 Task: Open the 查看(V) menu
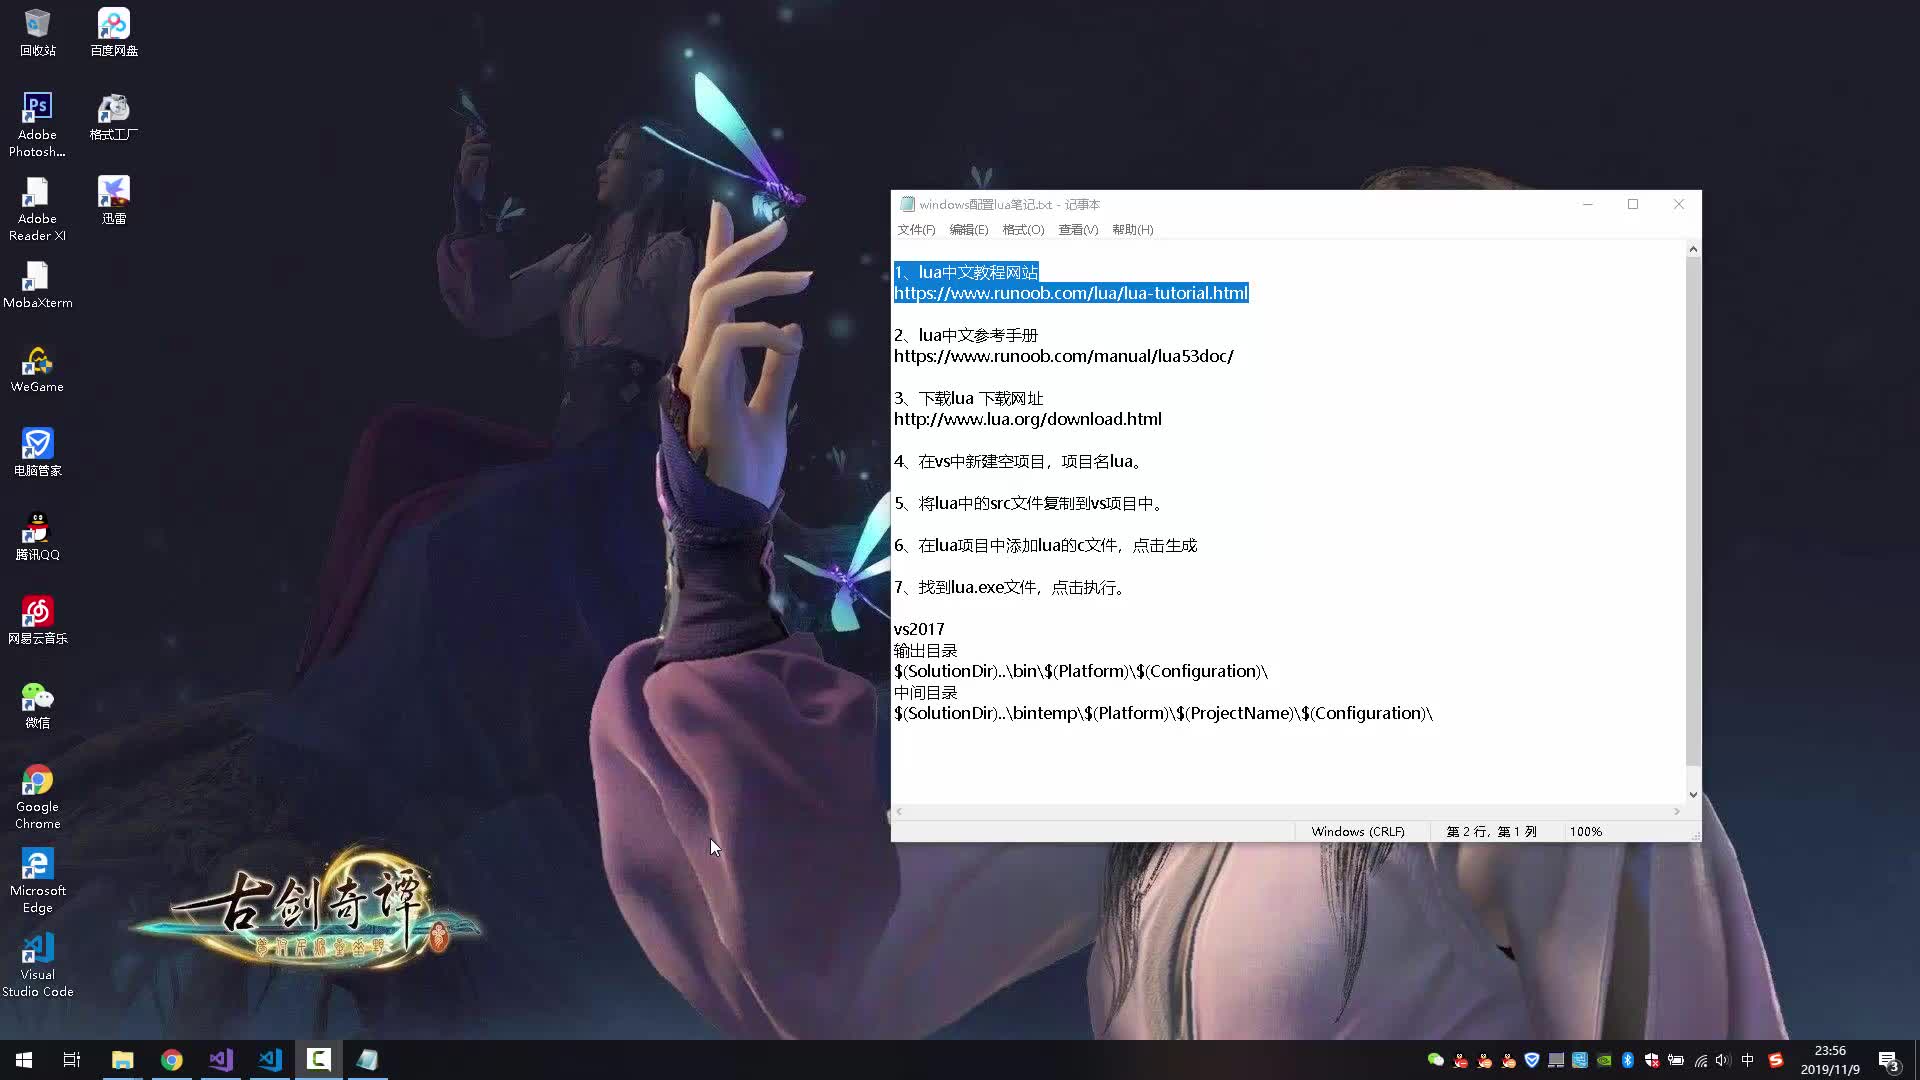1078,230
